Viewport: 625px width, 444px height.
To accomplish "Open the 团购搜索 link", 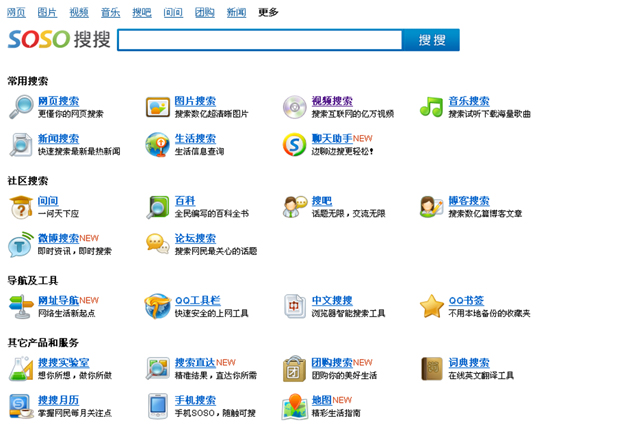I will 332,363.
